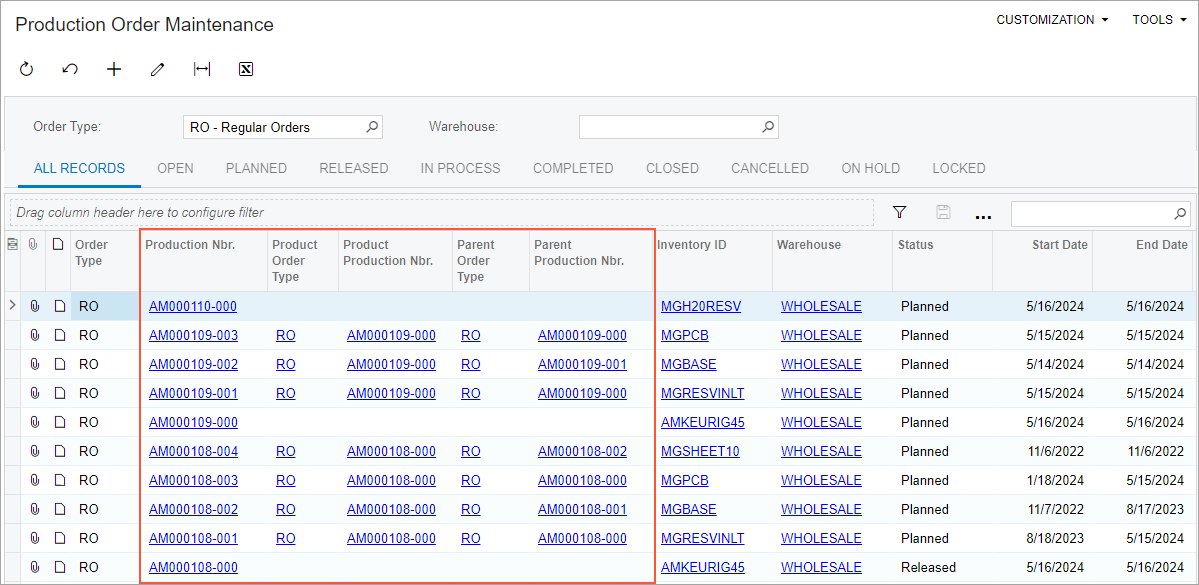1199x585 pixels.
Task: Expand the TOOLS dropdown menu
Action: tap(1159, 20)
